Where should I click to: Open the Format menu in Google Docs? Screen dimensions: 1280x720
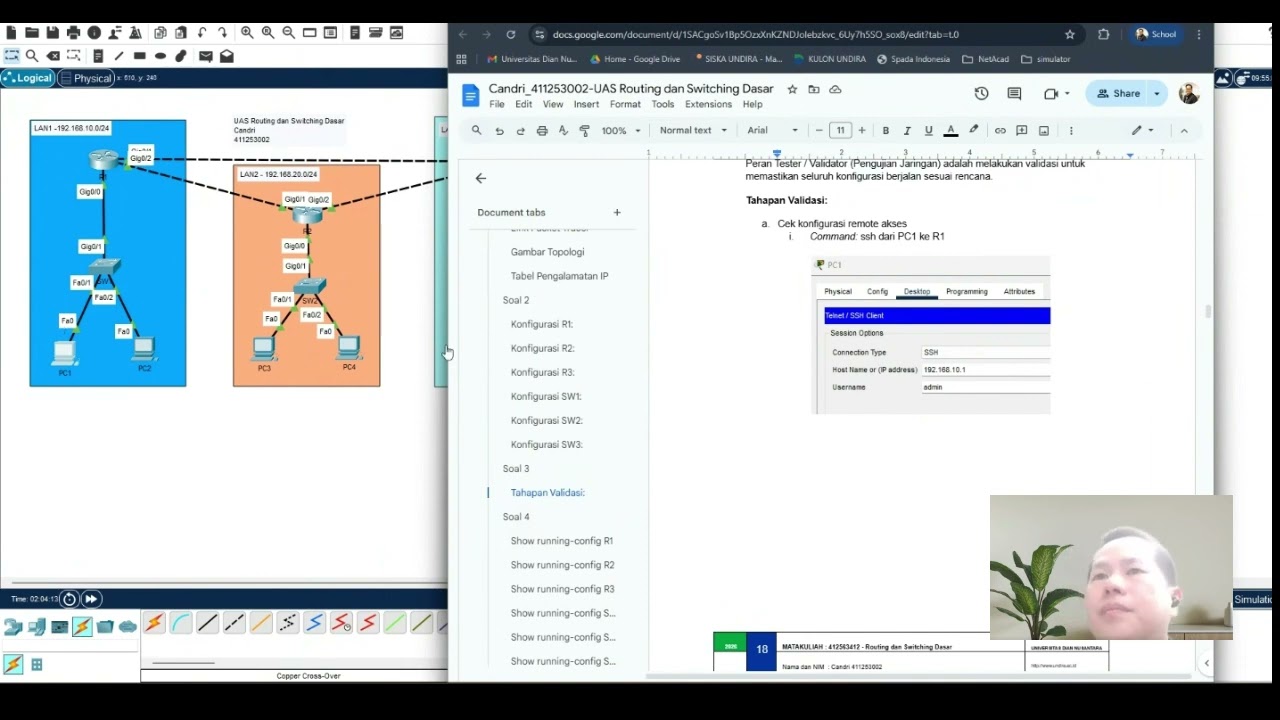click(625, 104)
